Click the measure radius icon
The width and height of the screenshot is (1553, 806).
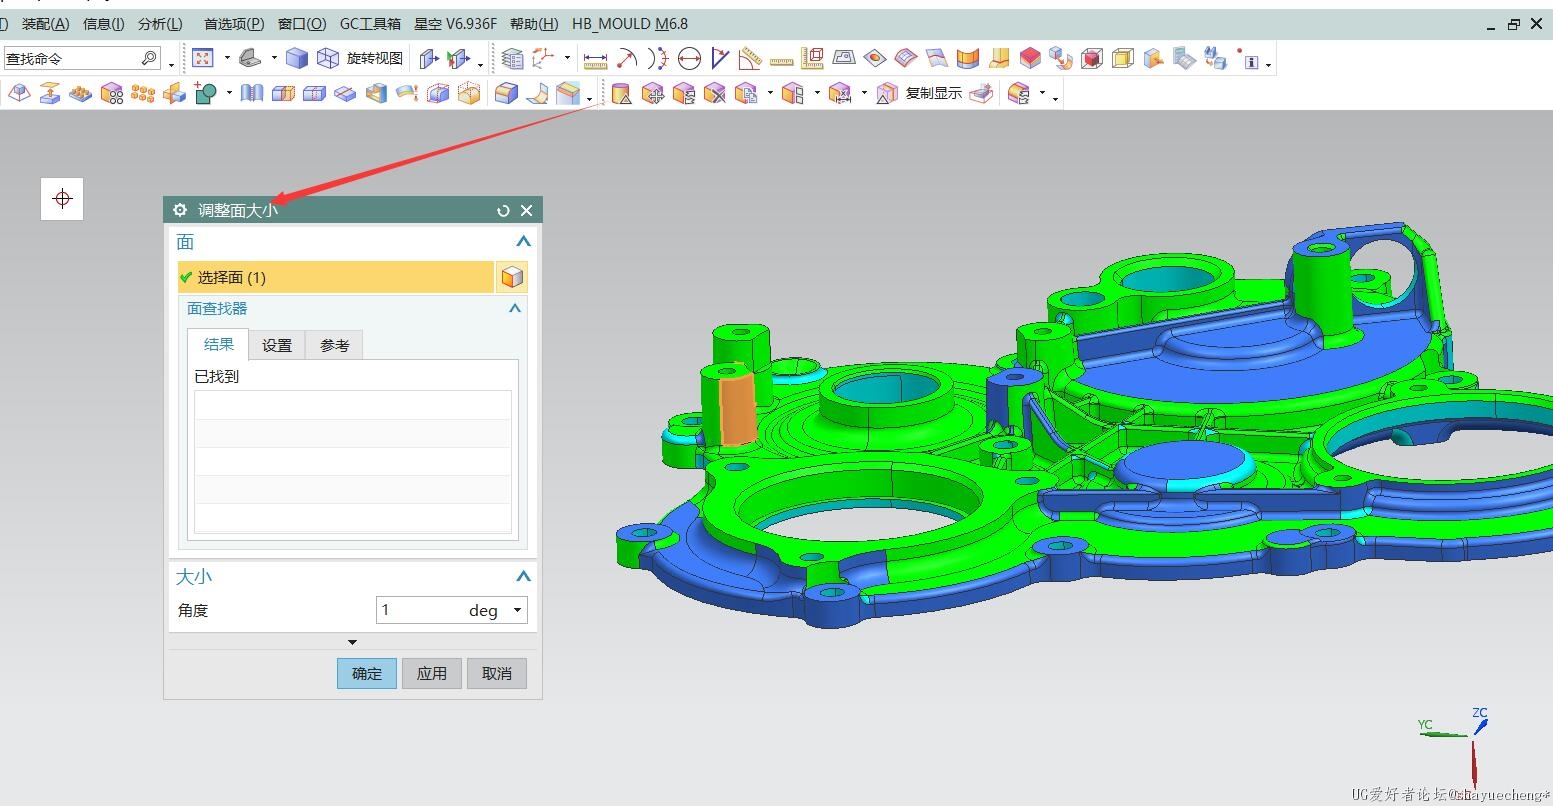coord(626,59)
